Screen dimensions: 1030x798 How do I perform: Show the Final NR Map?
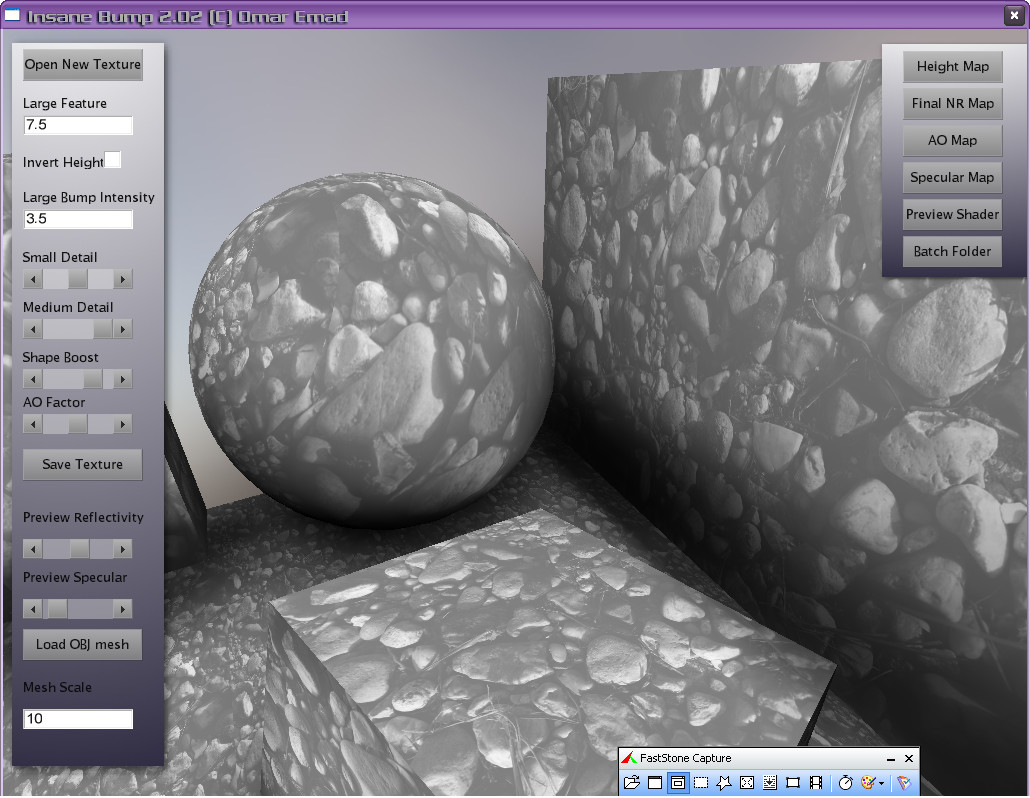[952, 103]
